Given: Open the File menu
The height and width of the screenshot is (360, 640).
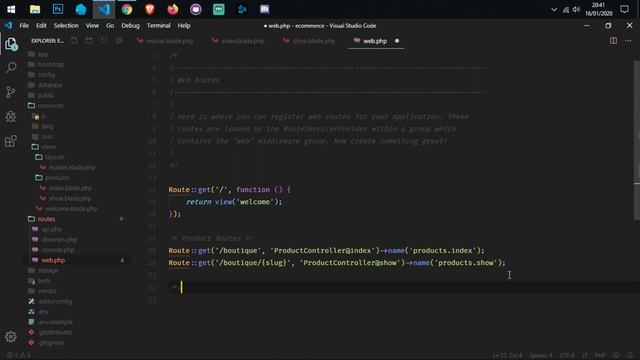Looking at the screenshot, I should pos(24,25).
